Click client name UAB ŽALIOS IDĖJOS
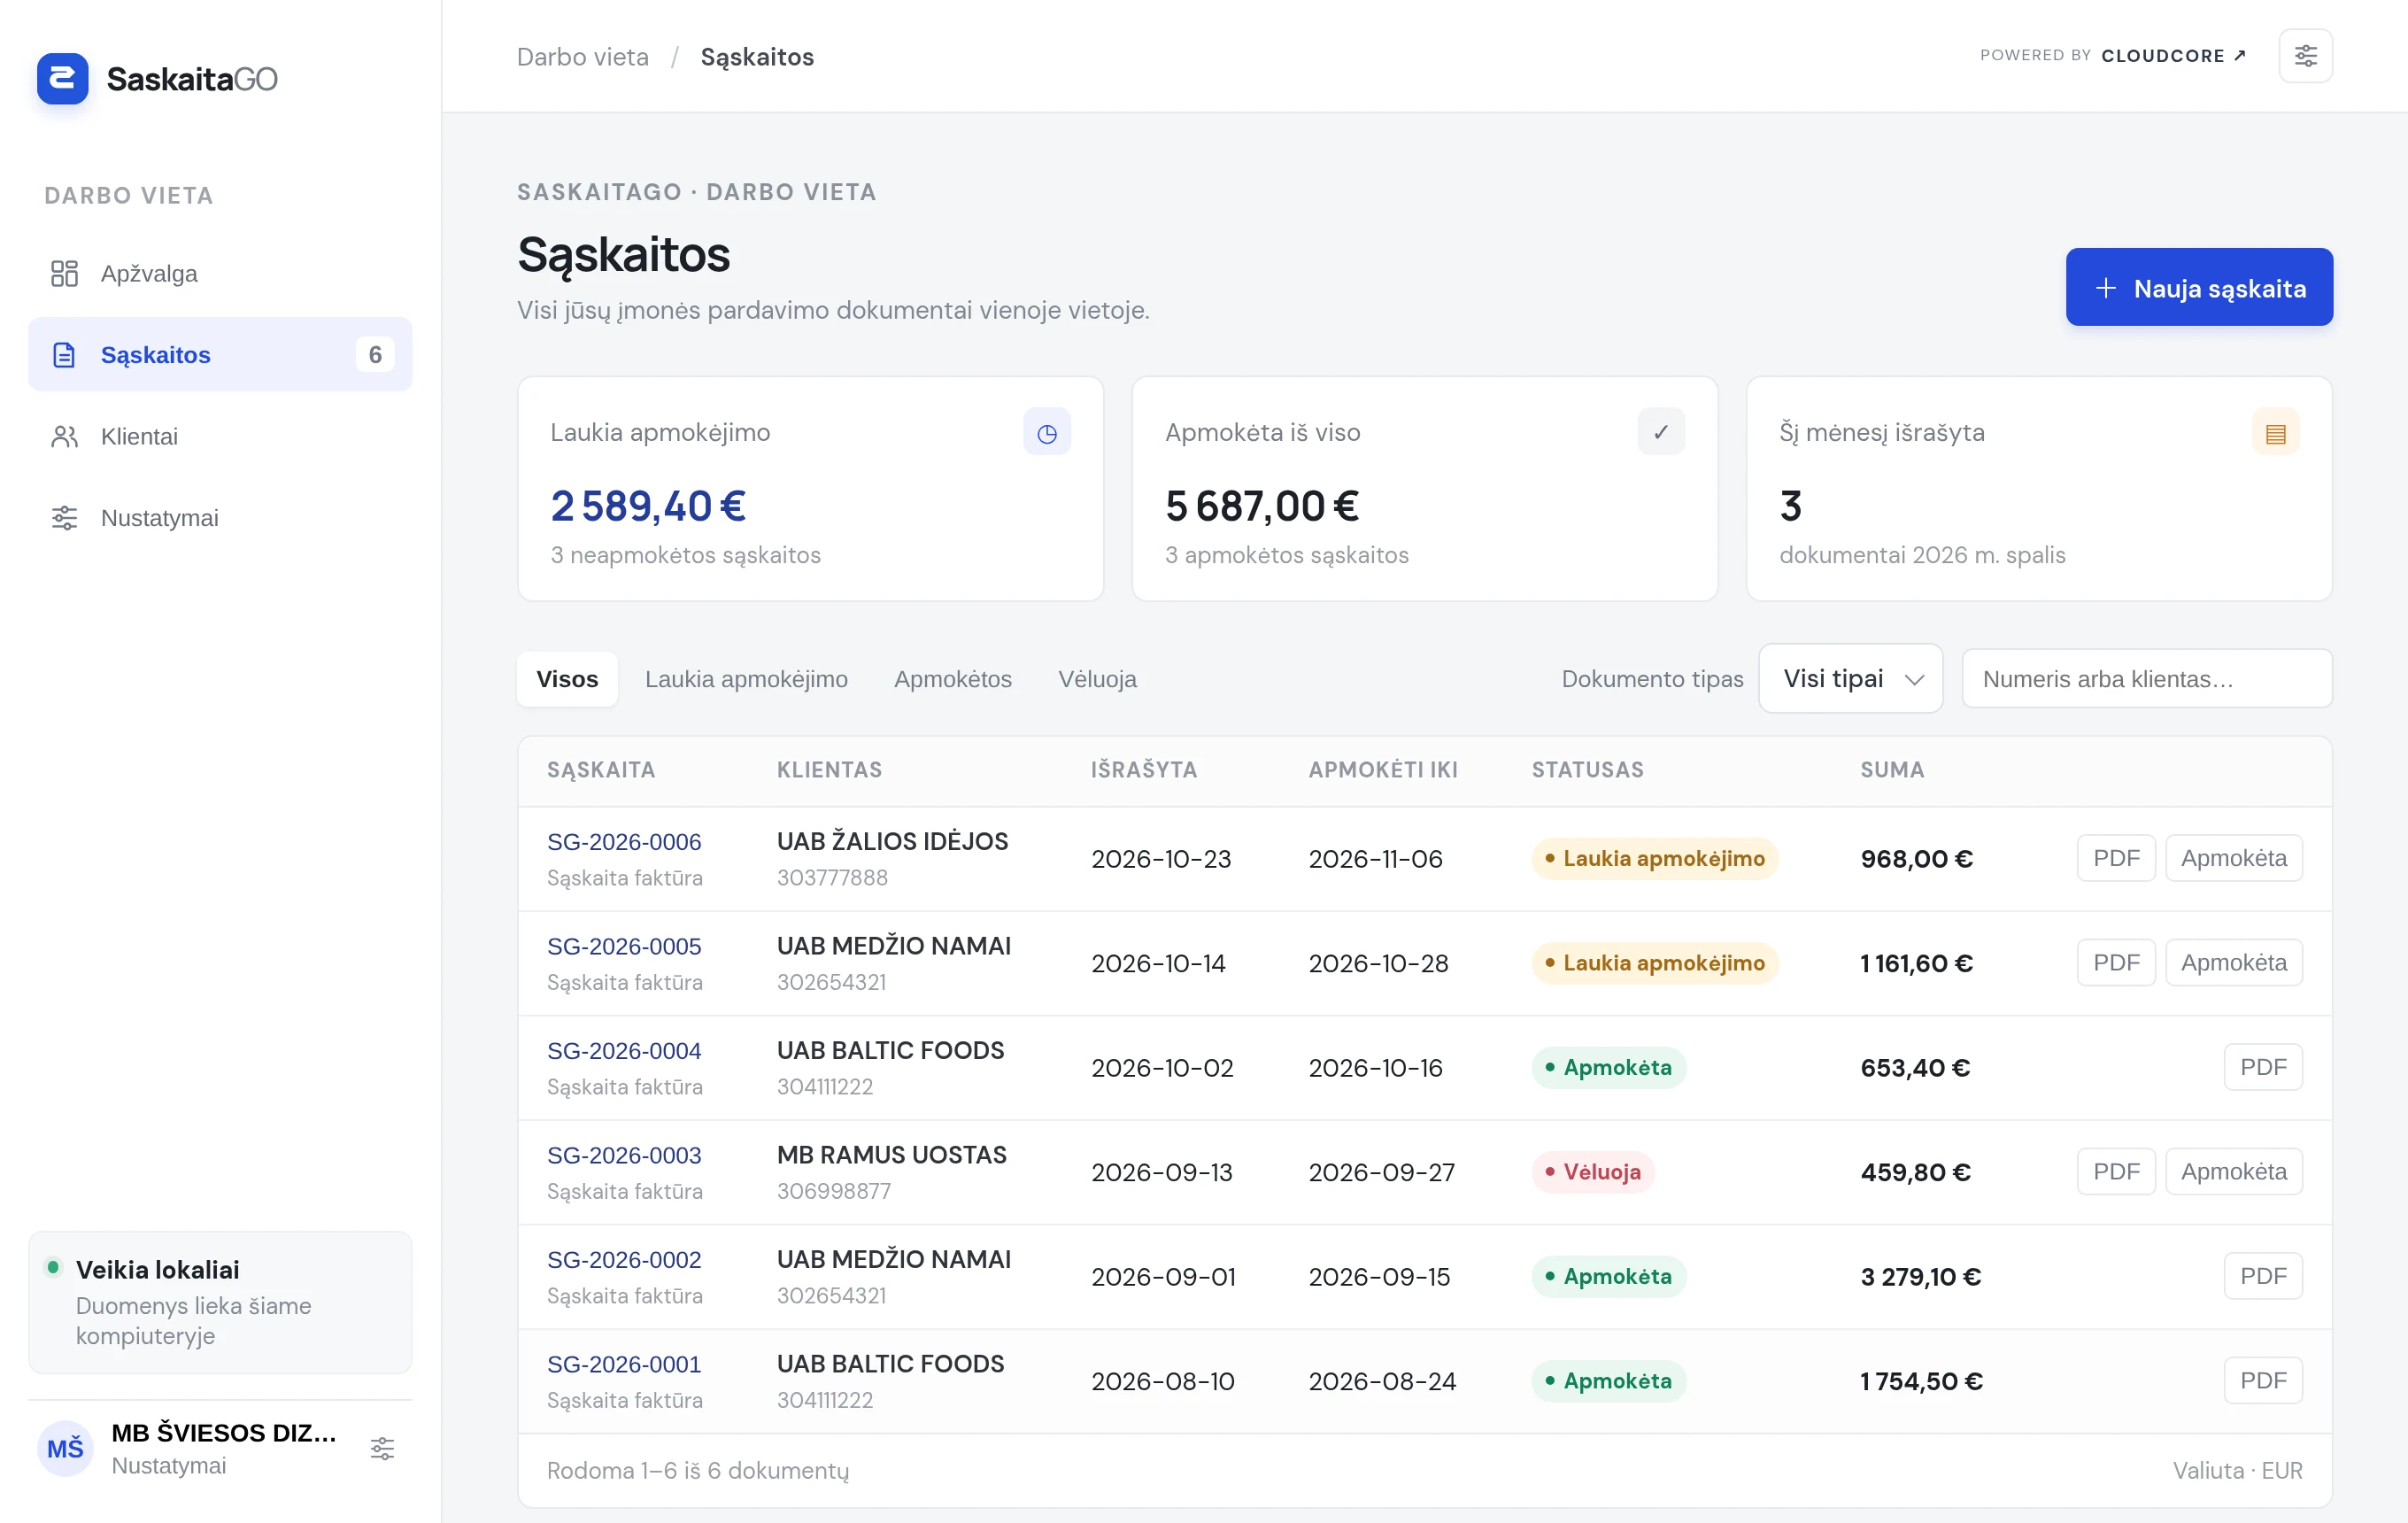The width and height of the screenshot is (2408, 1523). click(892, 841)
